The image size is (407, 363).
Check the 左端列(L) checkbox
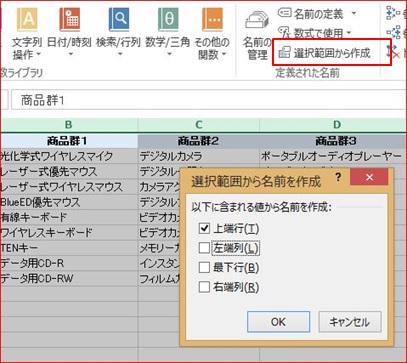[x=204, y=248]
